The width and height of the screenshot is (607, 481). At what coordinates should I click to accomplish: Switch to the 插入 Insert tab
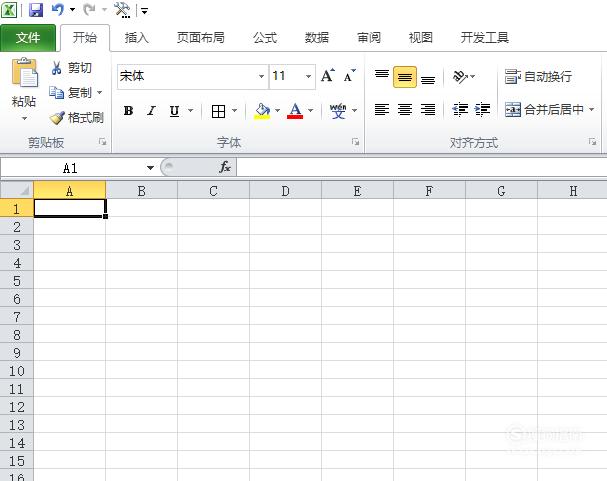[137, 38]
